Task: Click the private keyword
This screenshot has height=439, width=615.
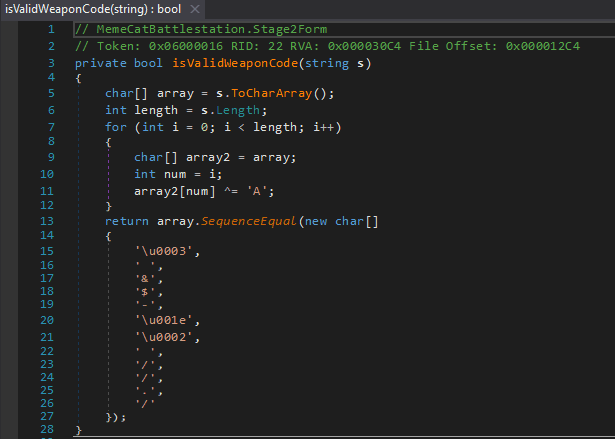Action: tap(100, 63)
